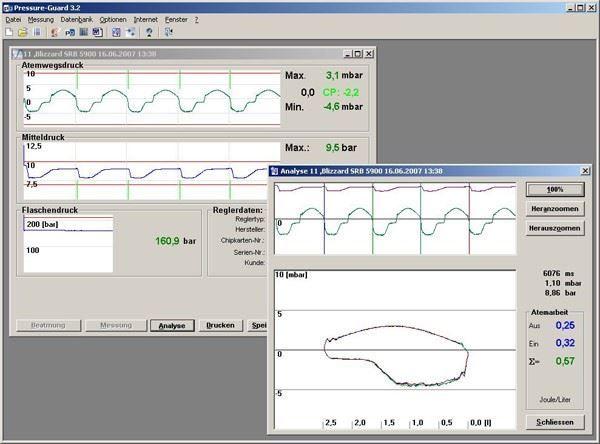Open the Fenster menu
The height and width of the screenshot is (444, 600).
[176, 19]
